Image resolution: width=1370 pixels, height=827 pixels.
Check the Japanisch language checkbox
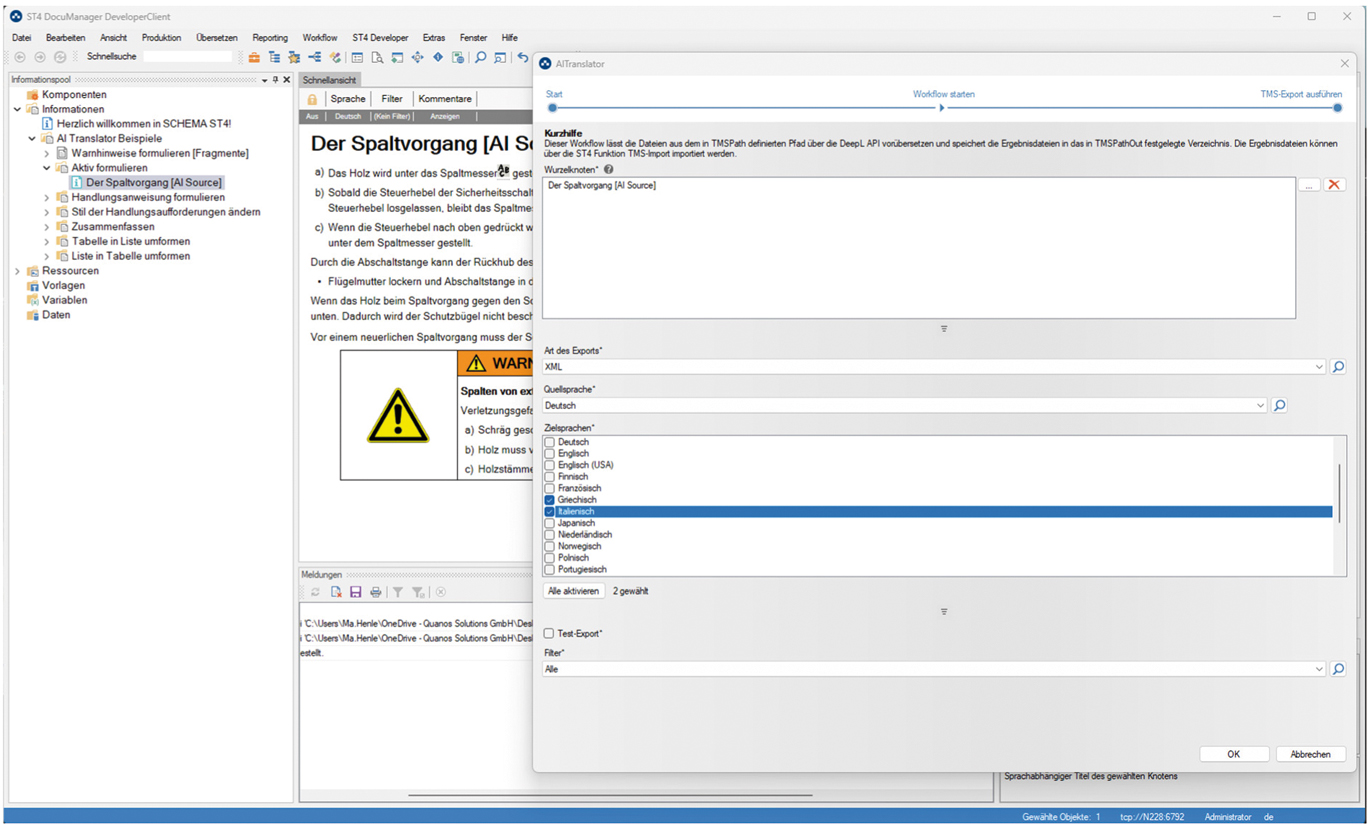point(549,523)
